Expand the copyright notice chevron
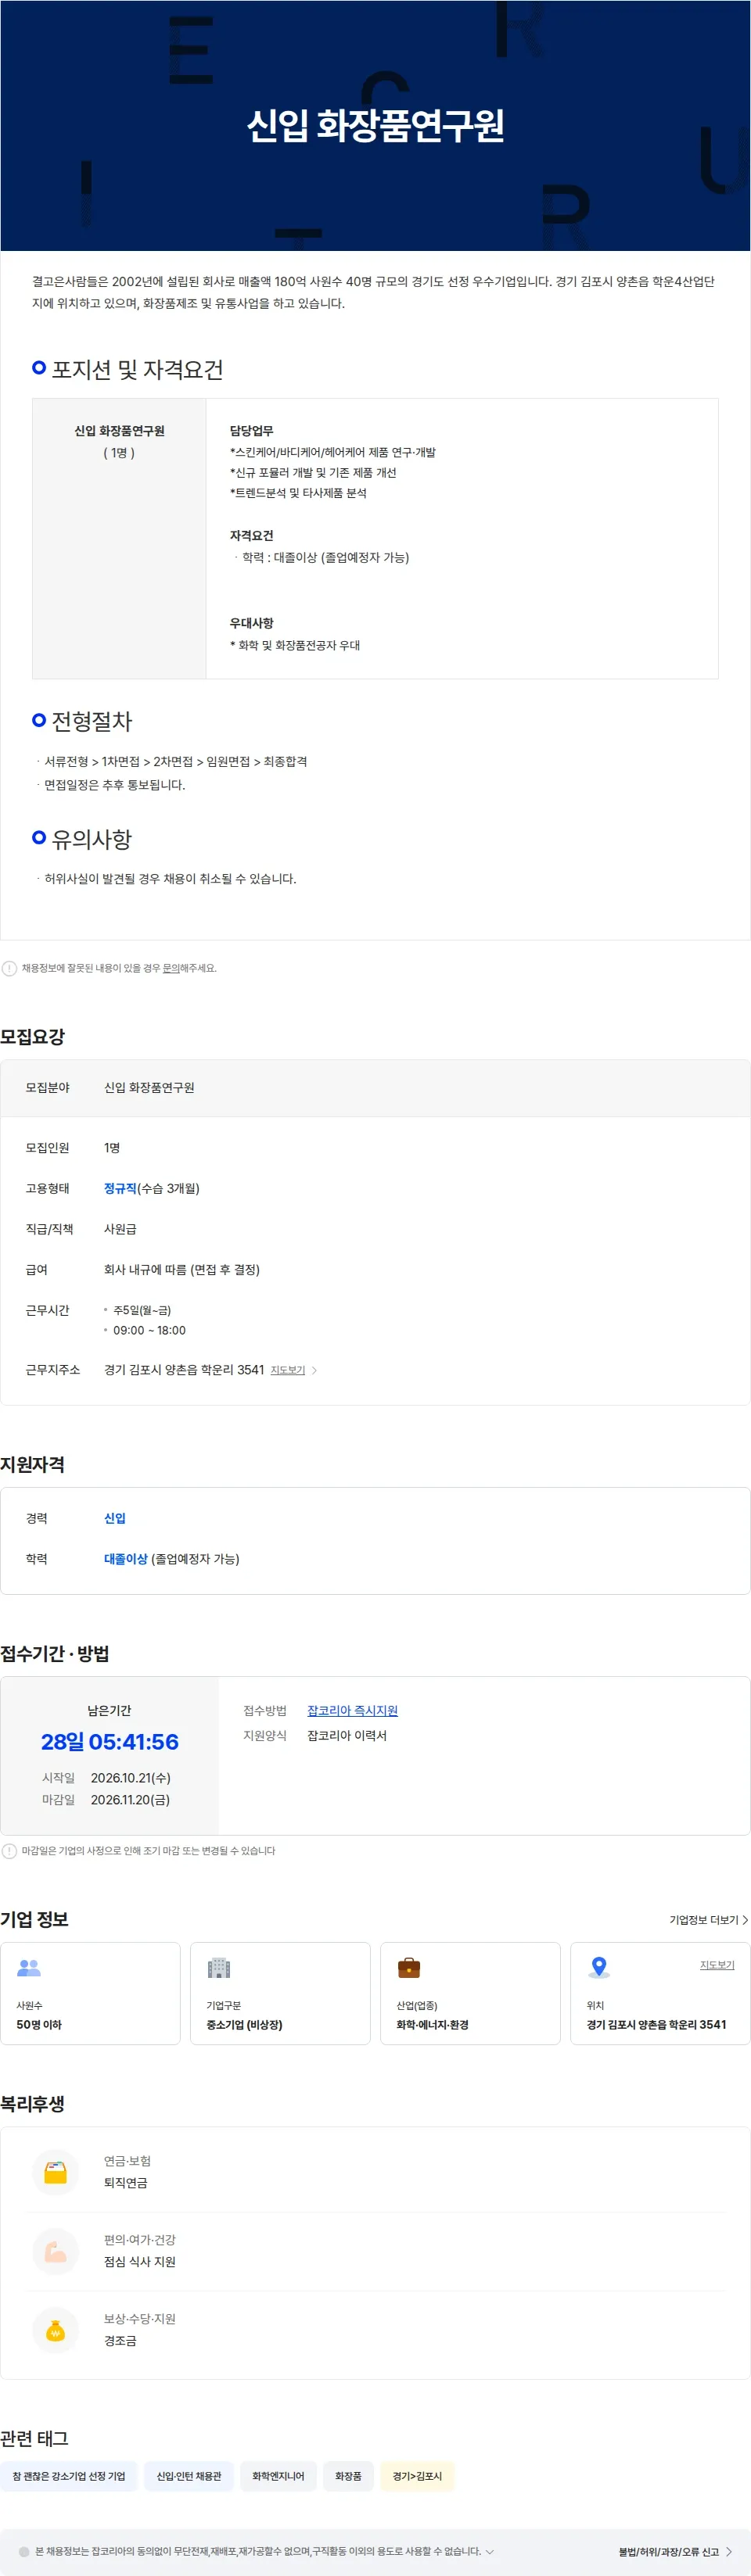This screenshot has width=751, height=2576. (x=489, y=2552)
